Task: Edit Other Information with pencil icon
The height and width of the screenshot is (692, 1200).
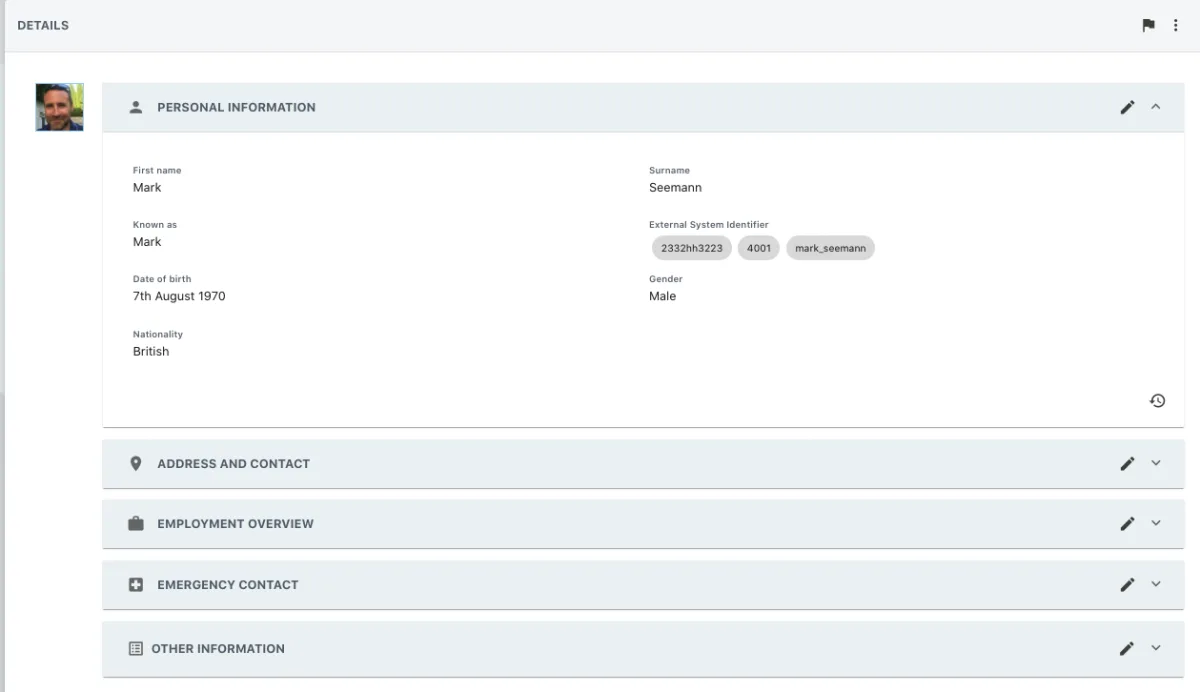Action: click(1127, 648)
